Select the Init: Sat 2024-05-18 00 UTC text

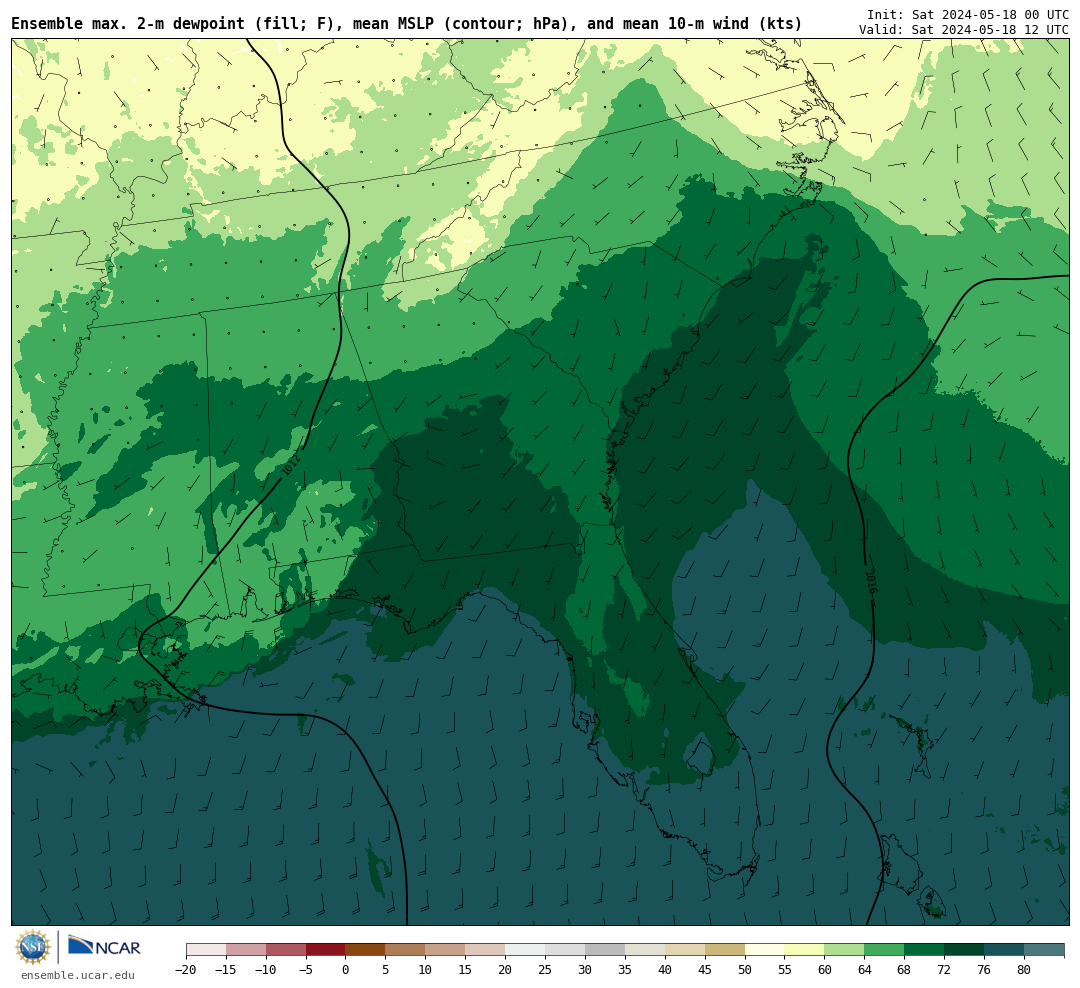coord(968,14)
